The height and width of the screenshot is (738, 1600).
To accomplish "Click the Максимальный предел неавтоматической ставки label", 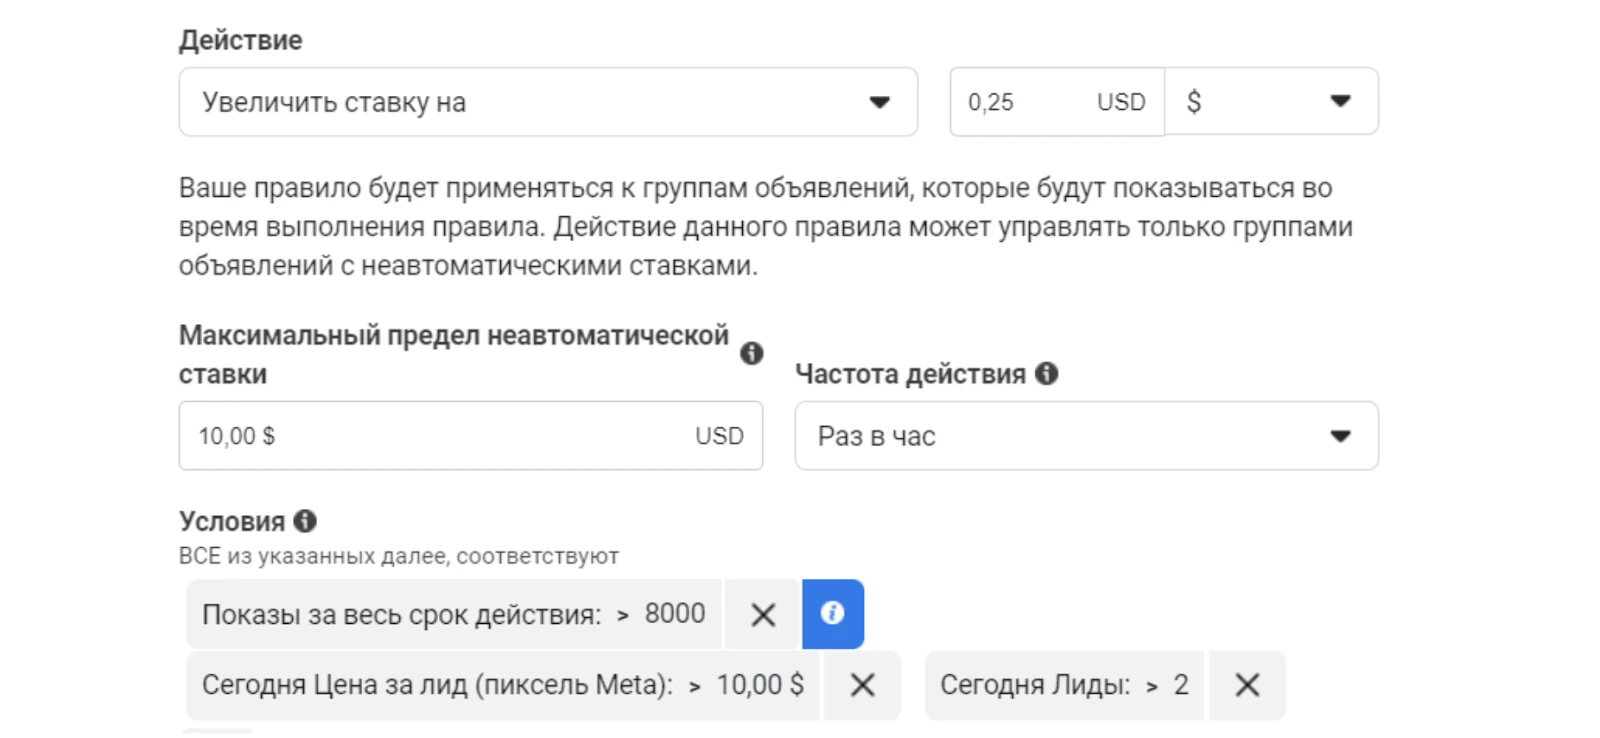I will coord(454,354).
